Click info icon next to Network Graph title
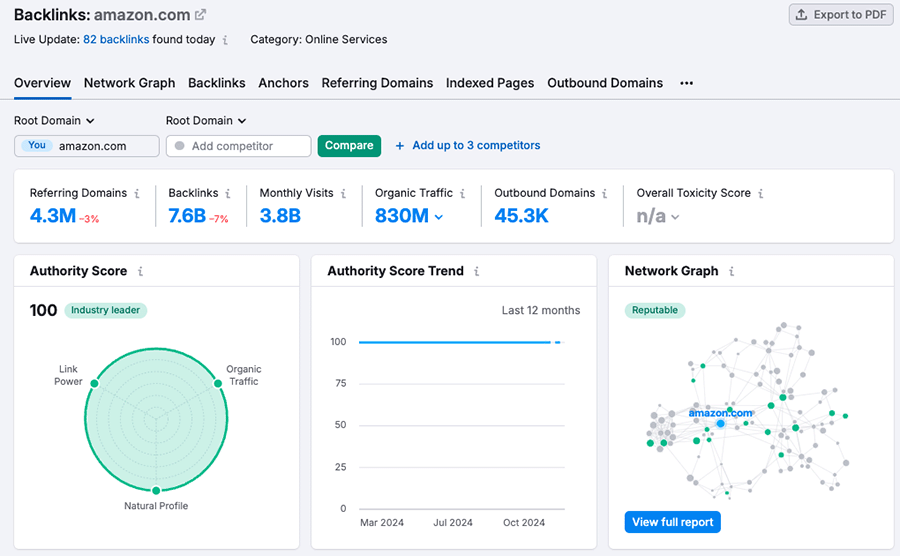Viewport: 900px width, 556px height. [x=731, y=271]
